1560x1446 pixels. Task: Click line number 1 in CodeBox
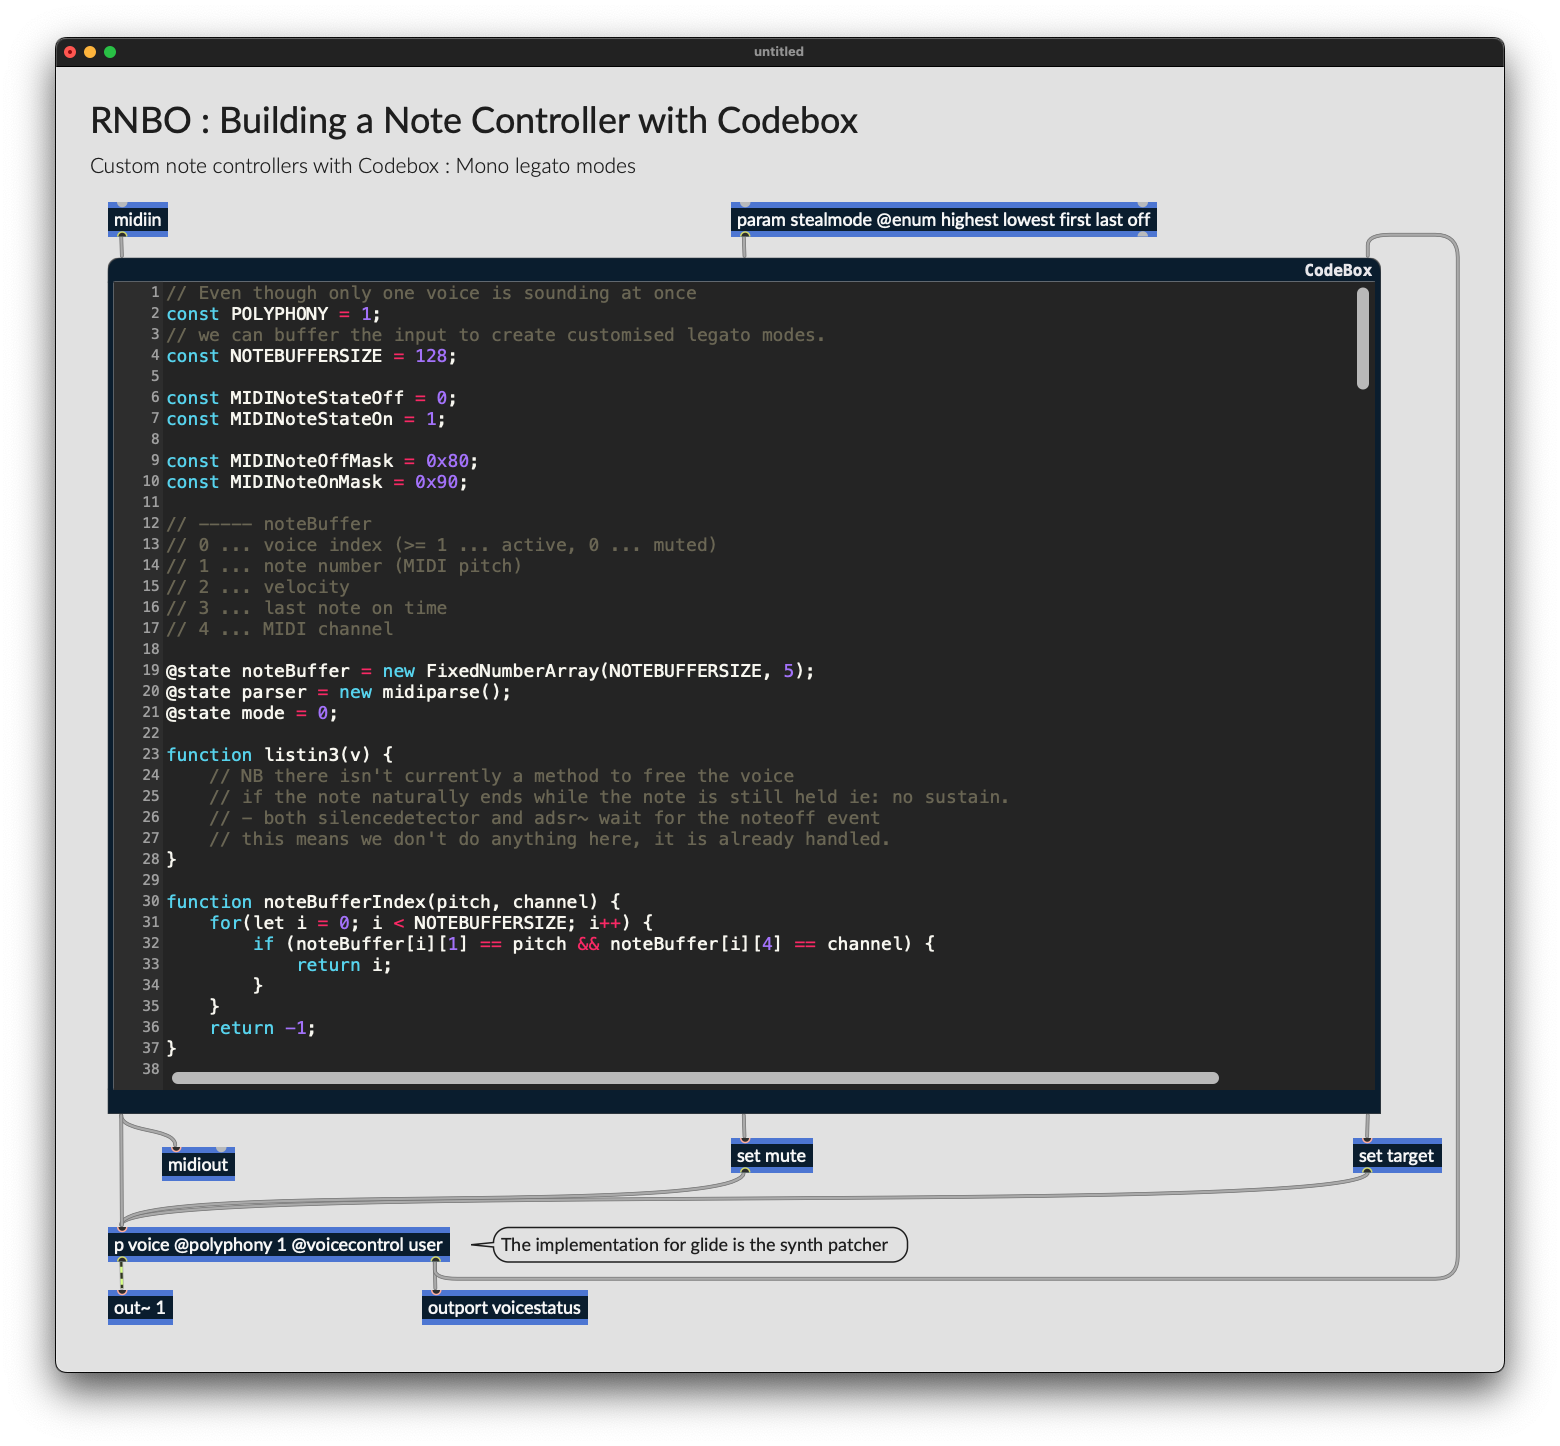[155, 292]
